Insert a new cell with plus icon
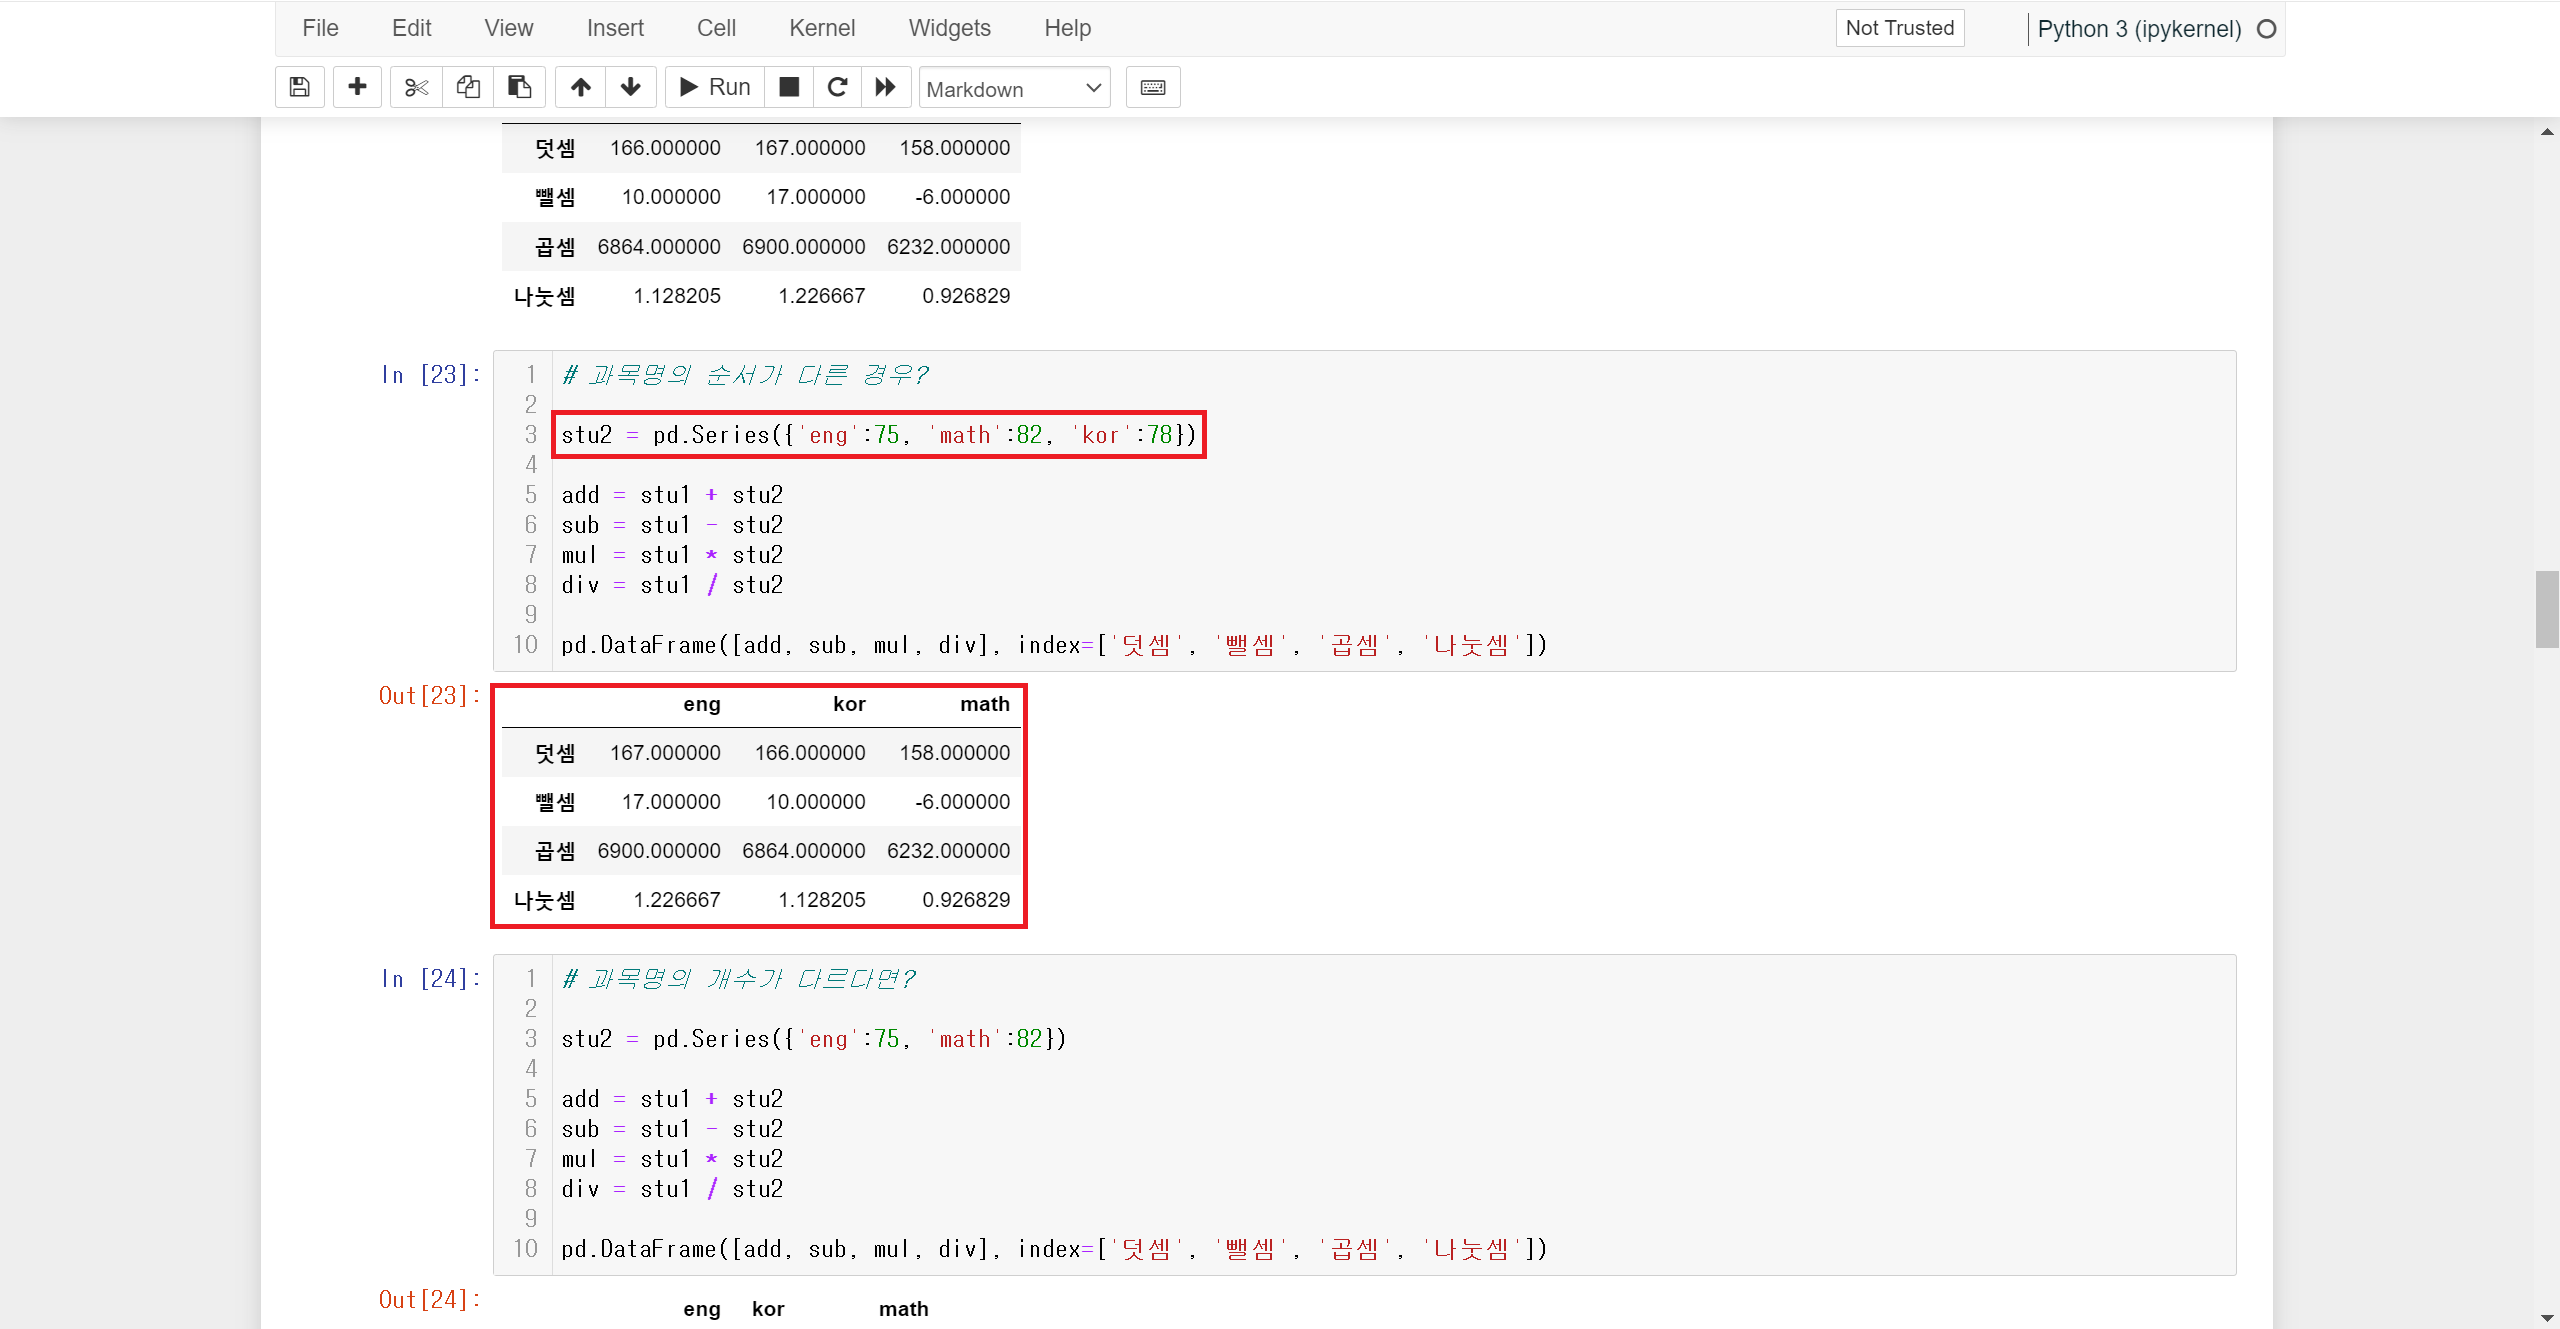 point(357,87)
